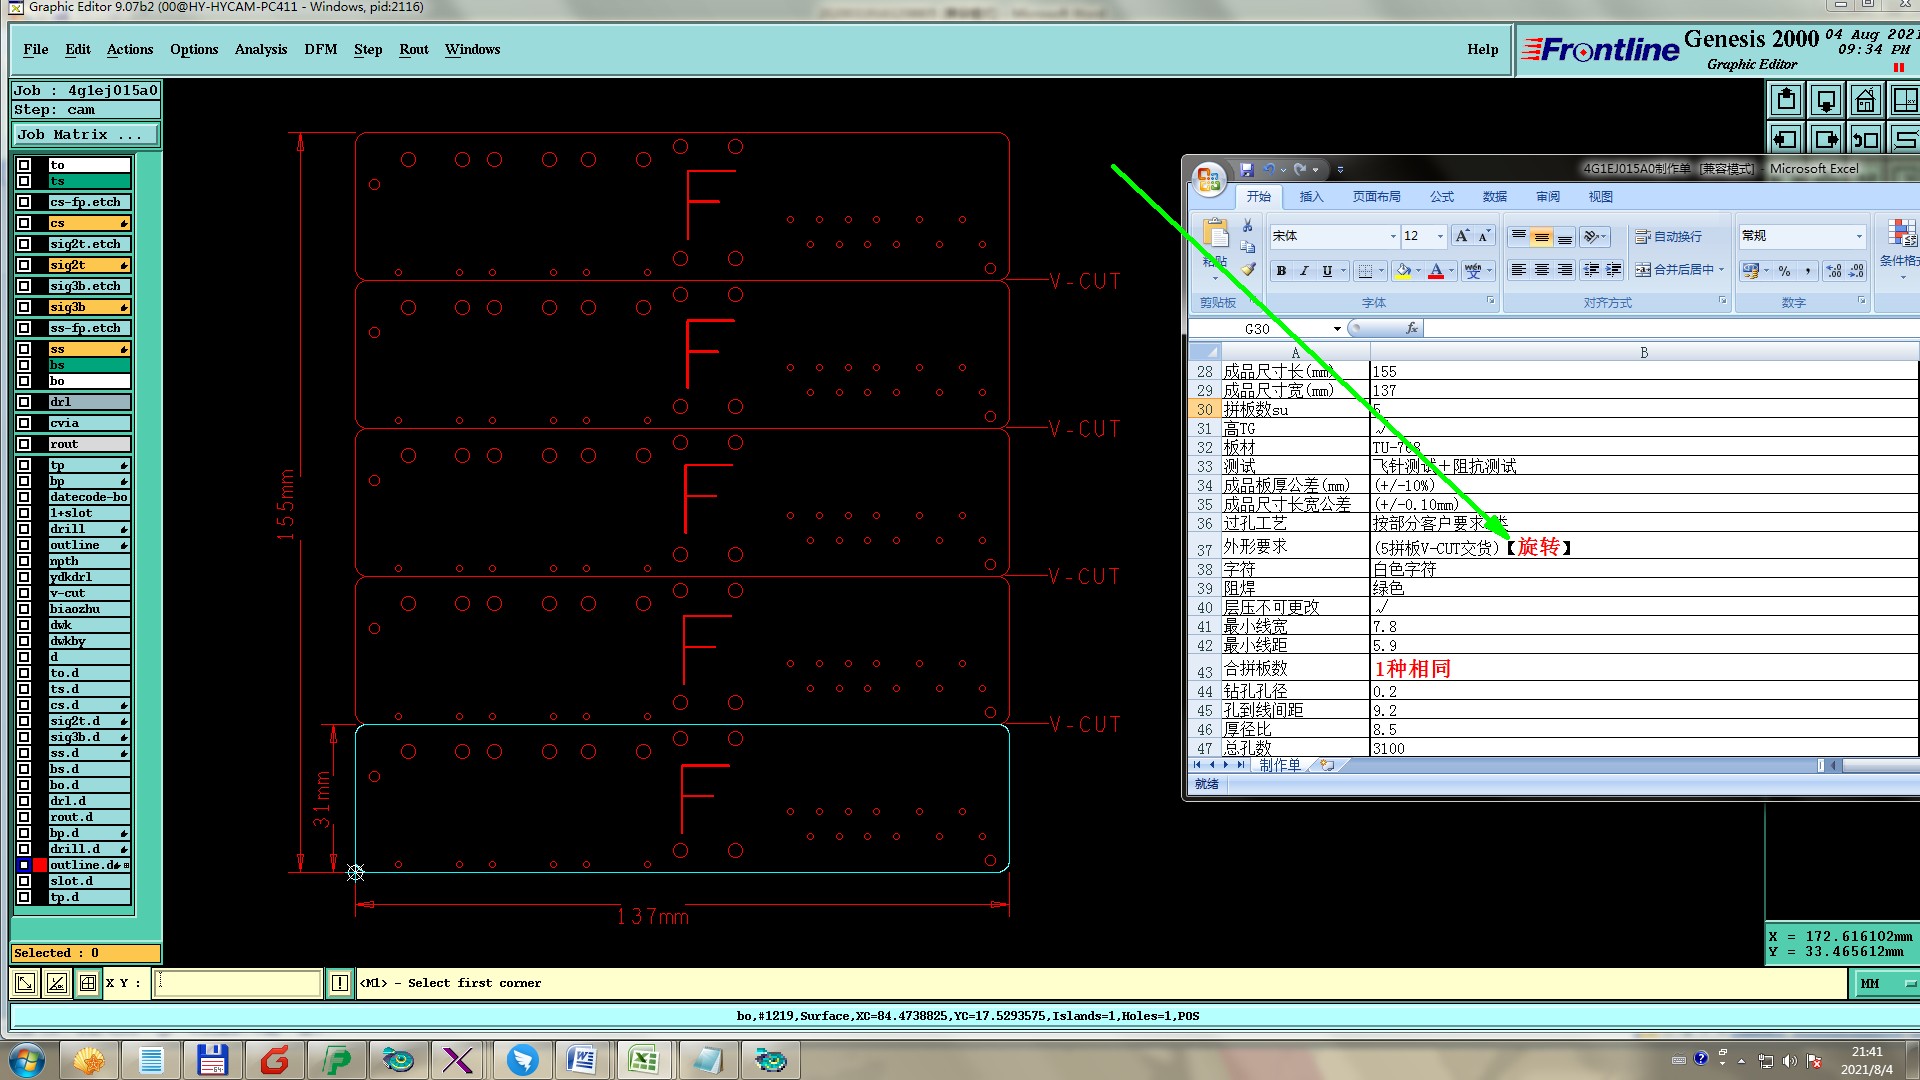Click the increase indent icon in Excel
Viewport: 1920px width, 1080px height.
coord(1614,270)
